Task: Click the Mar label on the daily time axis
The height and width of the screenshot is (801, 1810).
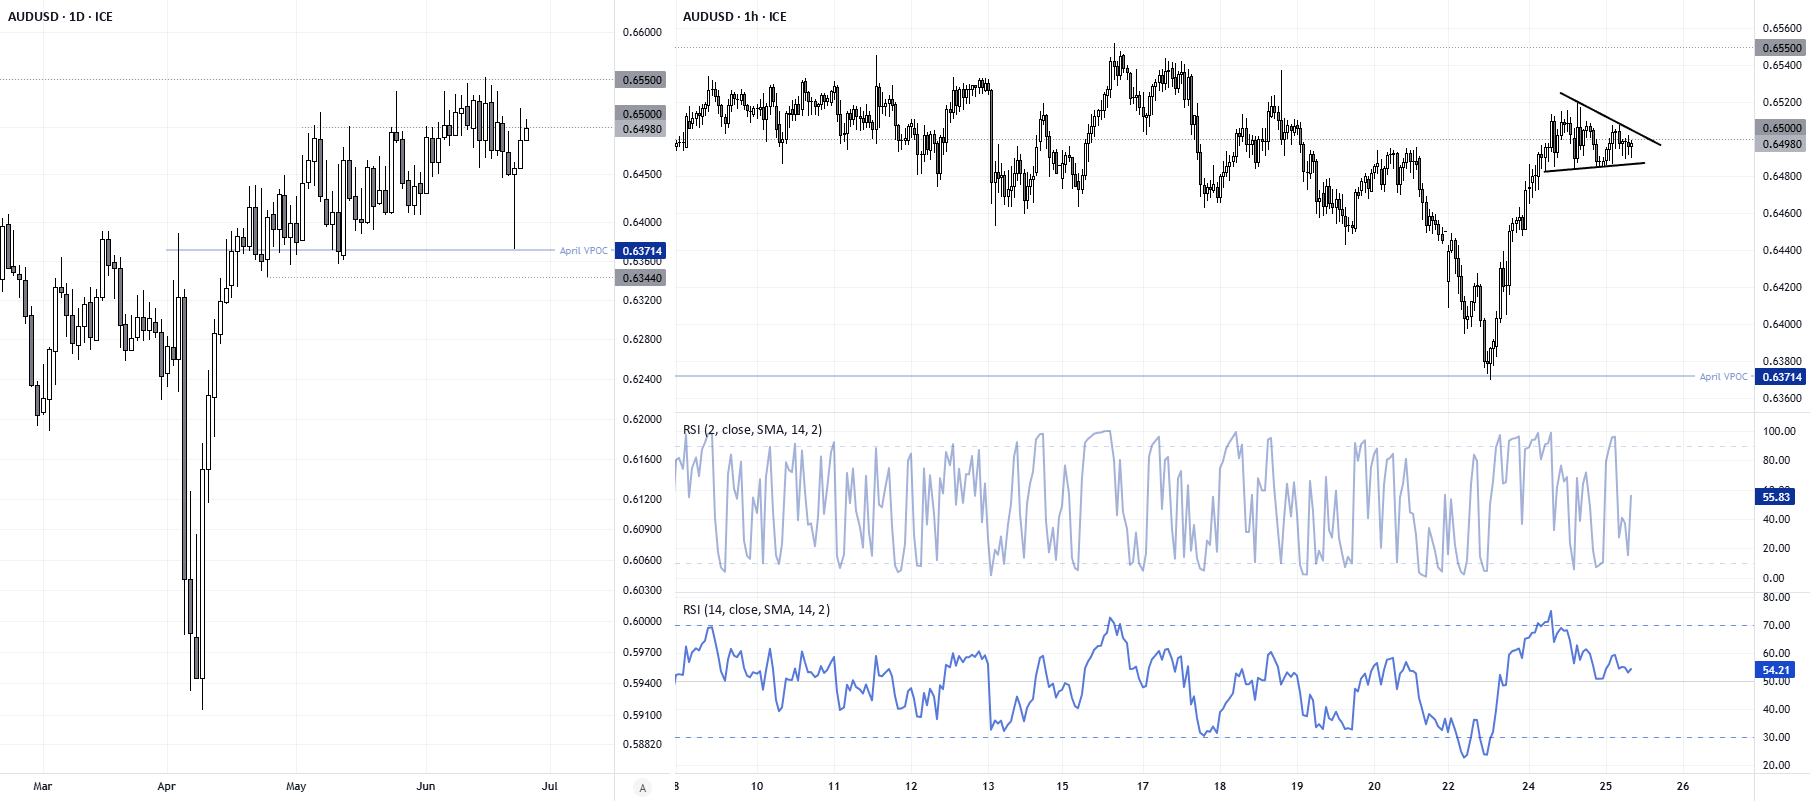Action: (42, 786)
